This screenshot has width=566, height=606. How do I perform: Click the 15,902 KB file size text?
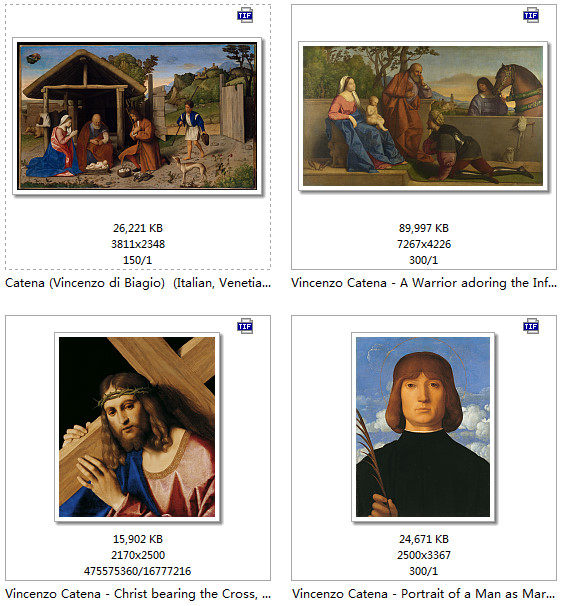pyautogui.click(x=138, y=539)
